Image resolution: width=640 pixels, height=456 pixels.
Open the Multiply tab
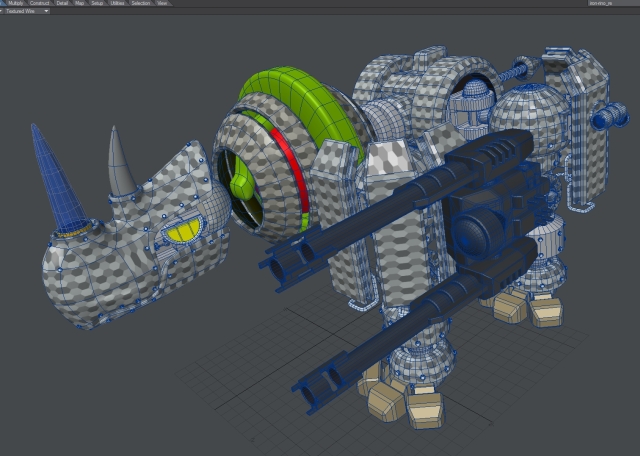point(15,3)
